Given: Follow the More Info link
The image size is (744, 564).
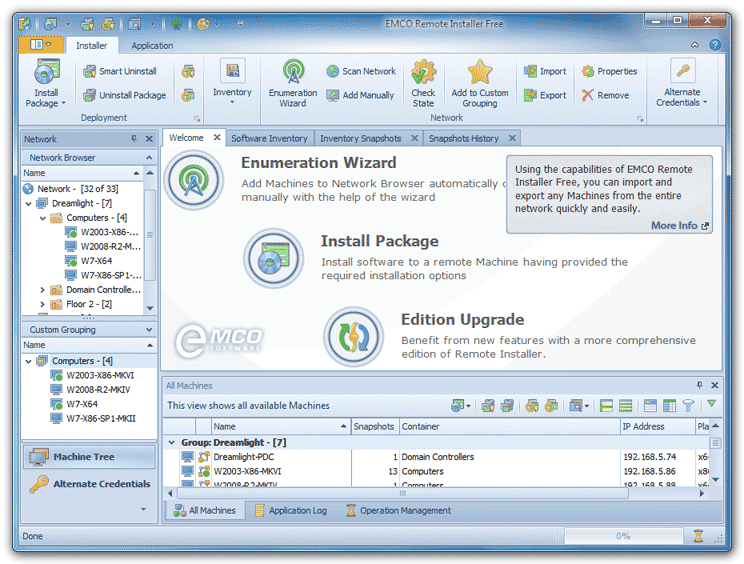Looking at the screenshot, I should click(x=679, y=225).
